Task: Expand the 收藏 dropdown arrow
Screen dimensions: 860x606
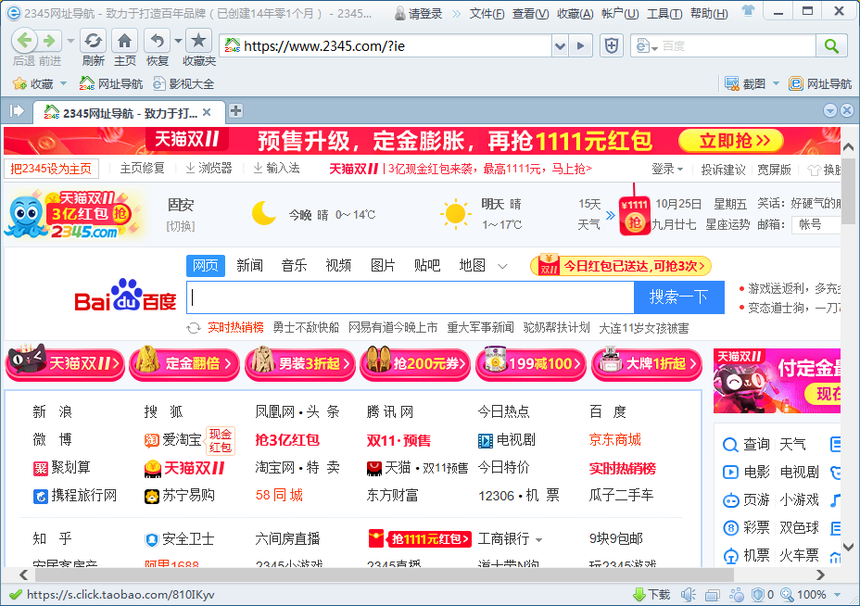Action: 63,84
